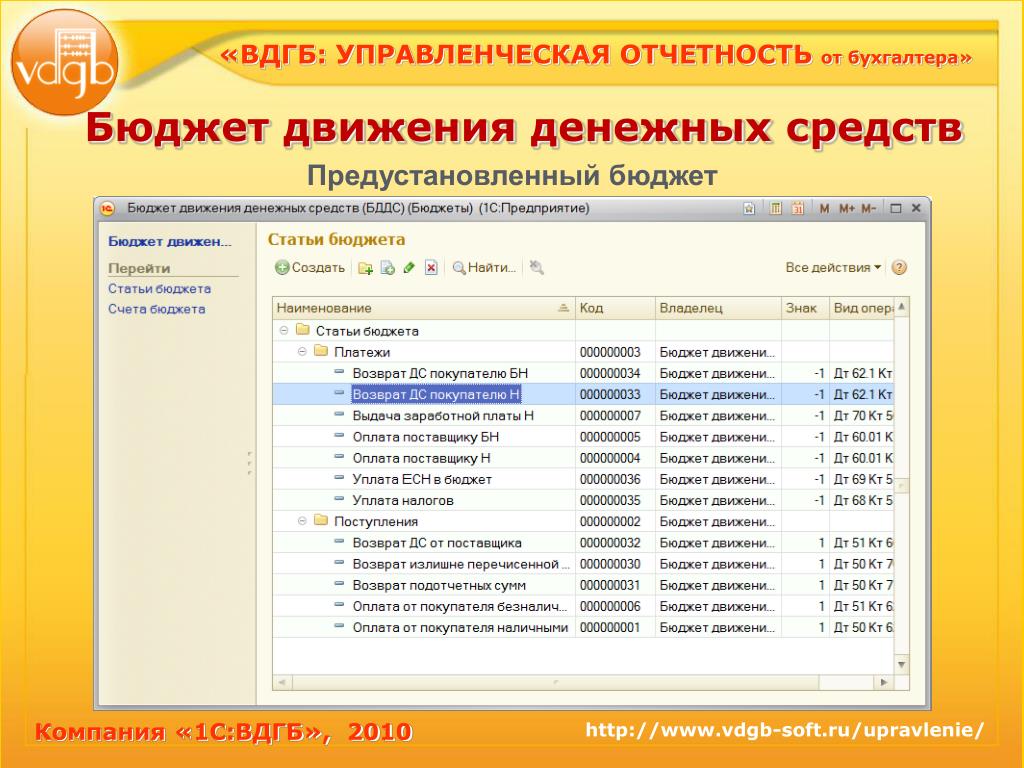
Task: Click the create new group folder icon
Action: click(366, 268)
